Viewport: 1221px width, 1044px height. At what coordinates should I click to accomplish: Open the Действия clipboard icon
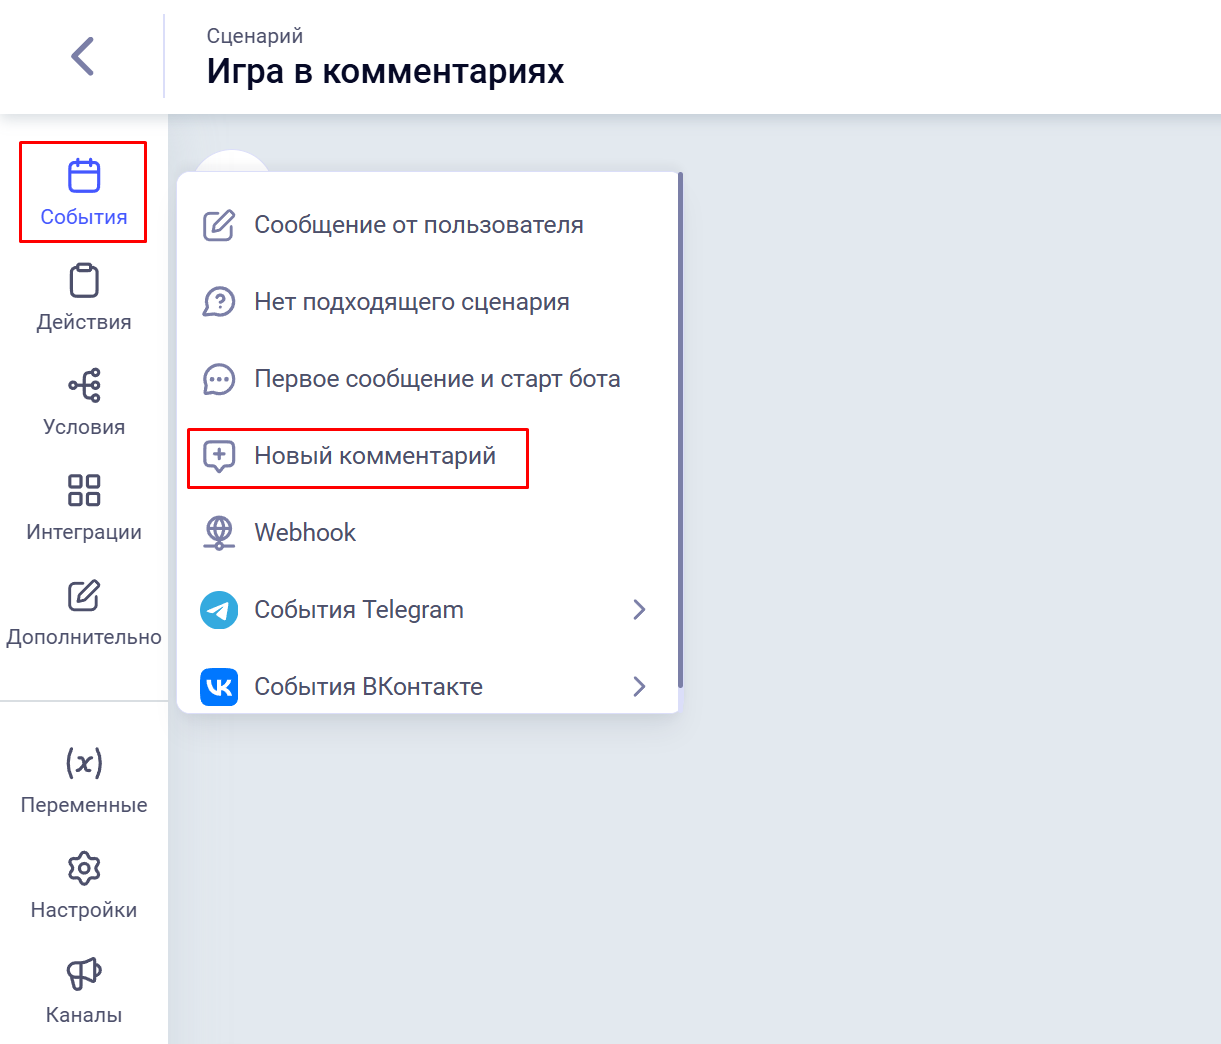point(84,281)
